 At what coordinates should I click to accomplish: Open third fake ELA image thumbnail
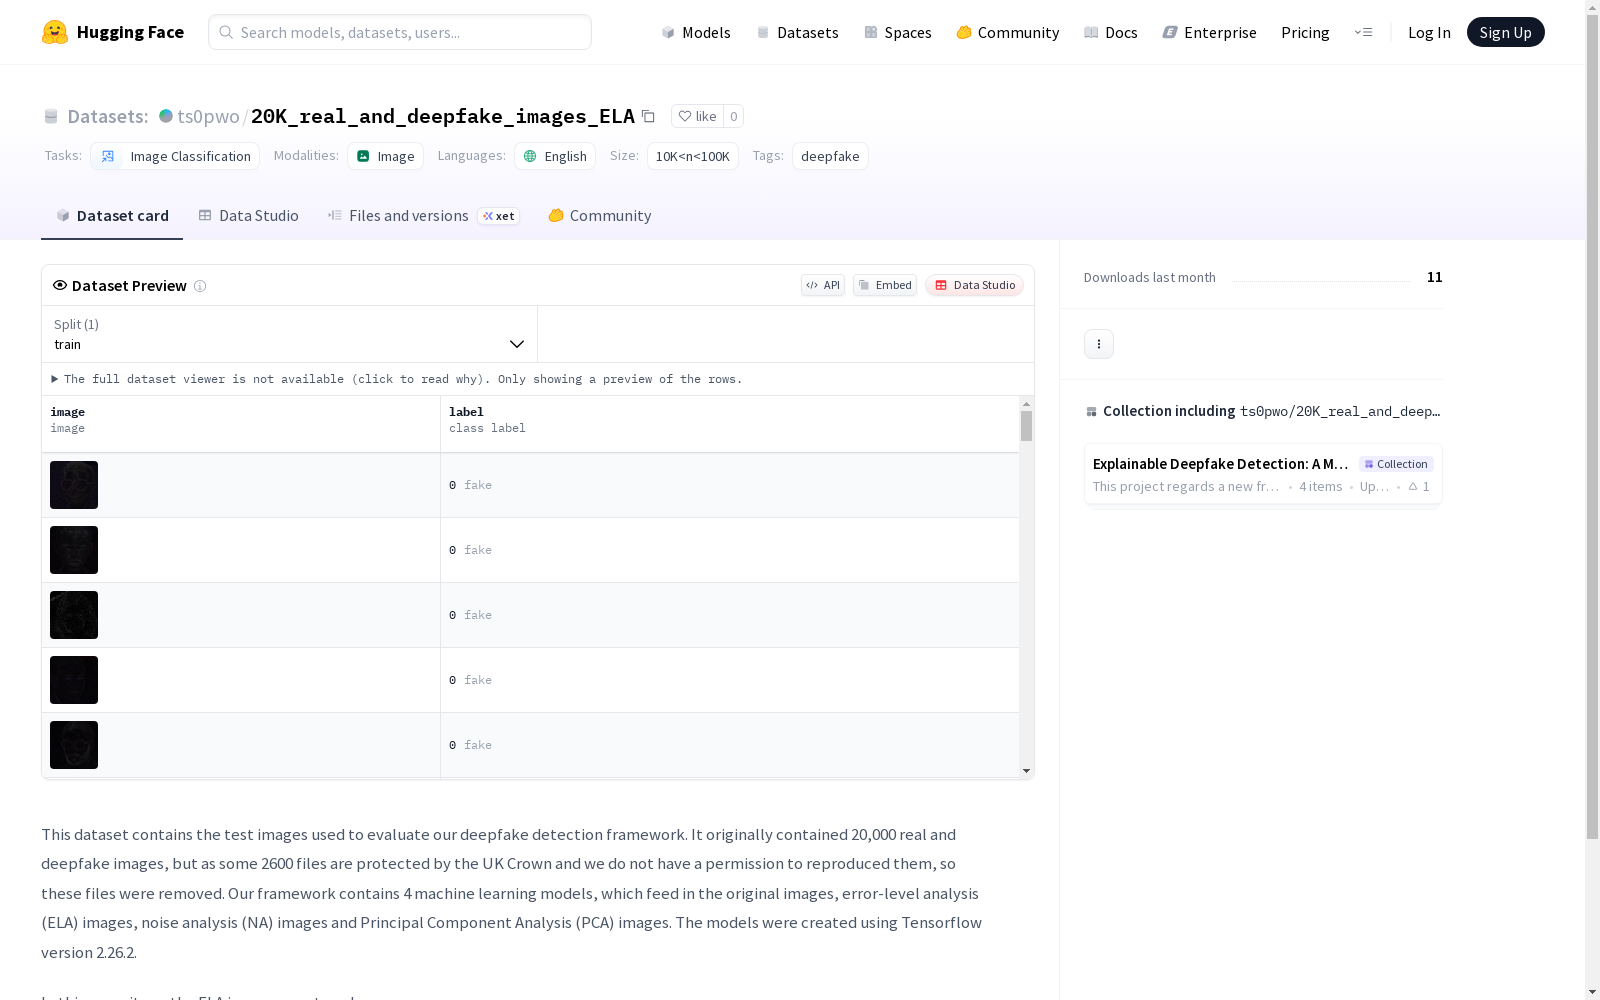(x=74, y=615)
